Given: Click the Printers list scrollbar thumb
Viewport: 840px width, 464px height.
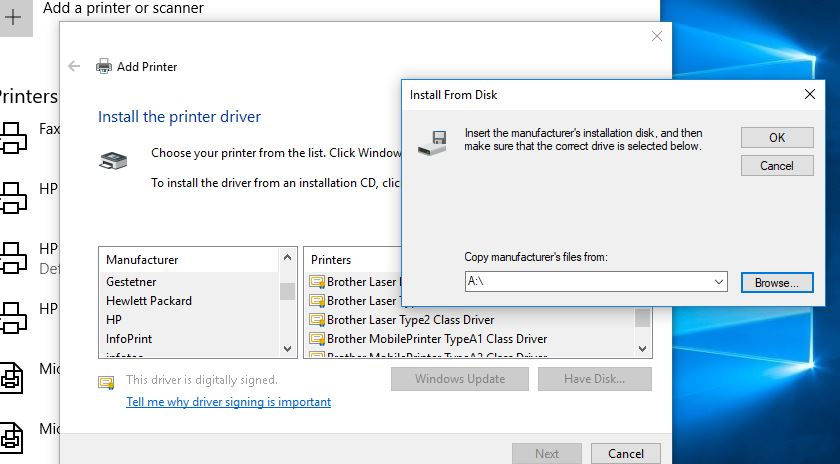Looking at the screenshot, I should pos(642,317).
